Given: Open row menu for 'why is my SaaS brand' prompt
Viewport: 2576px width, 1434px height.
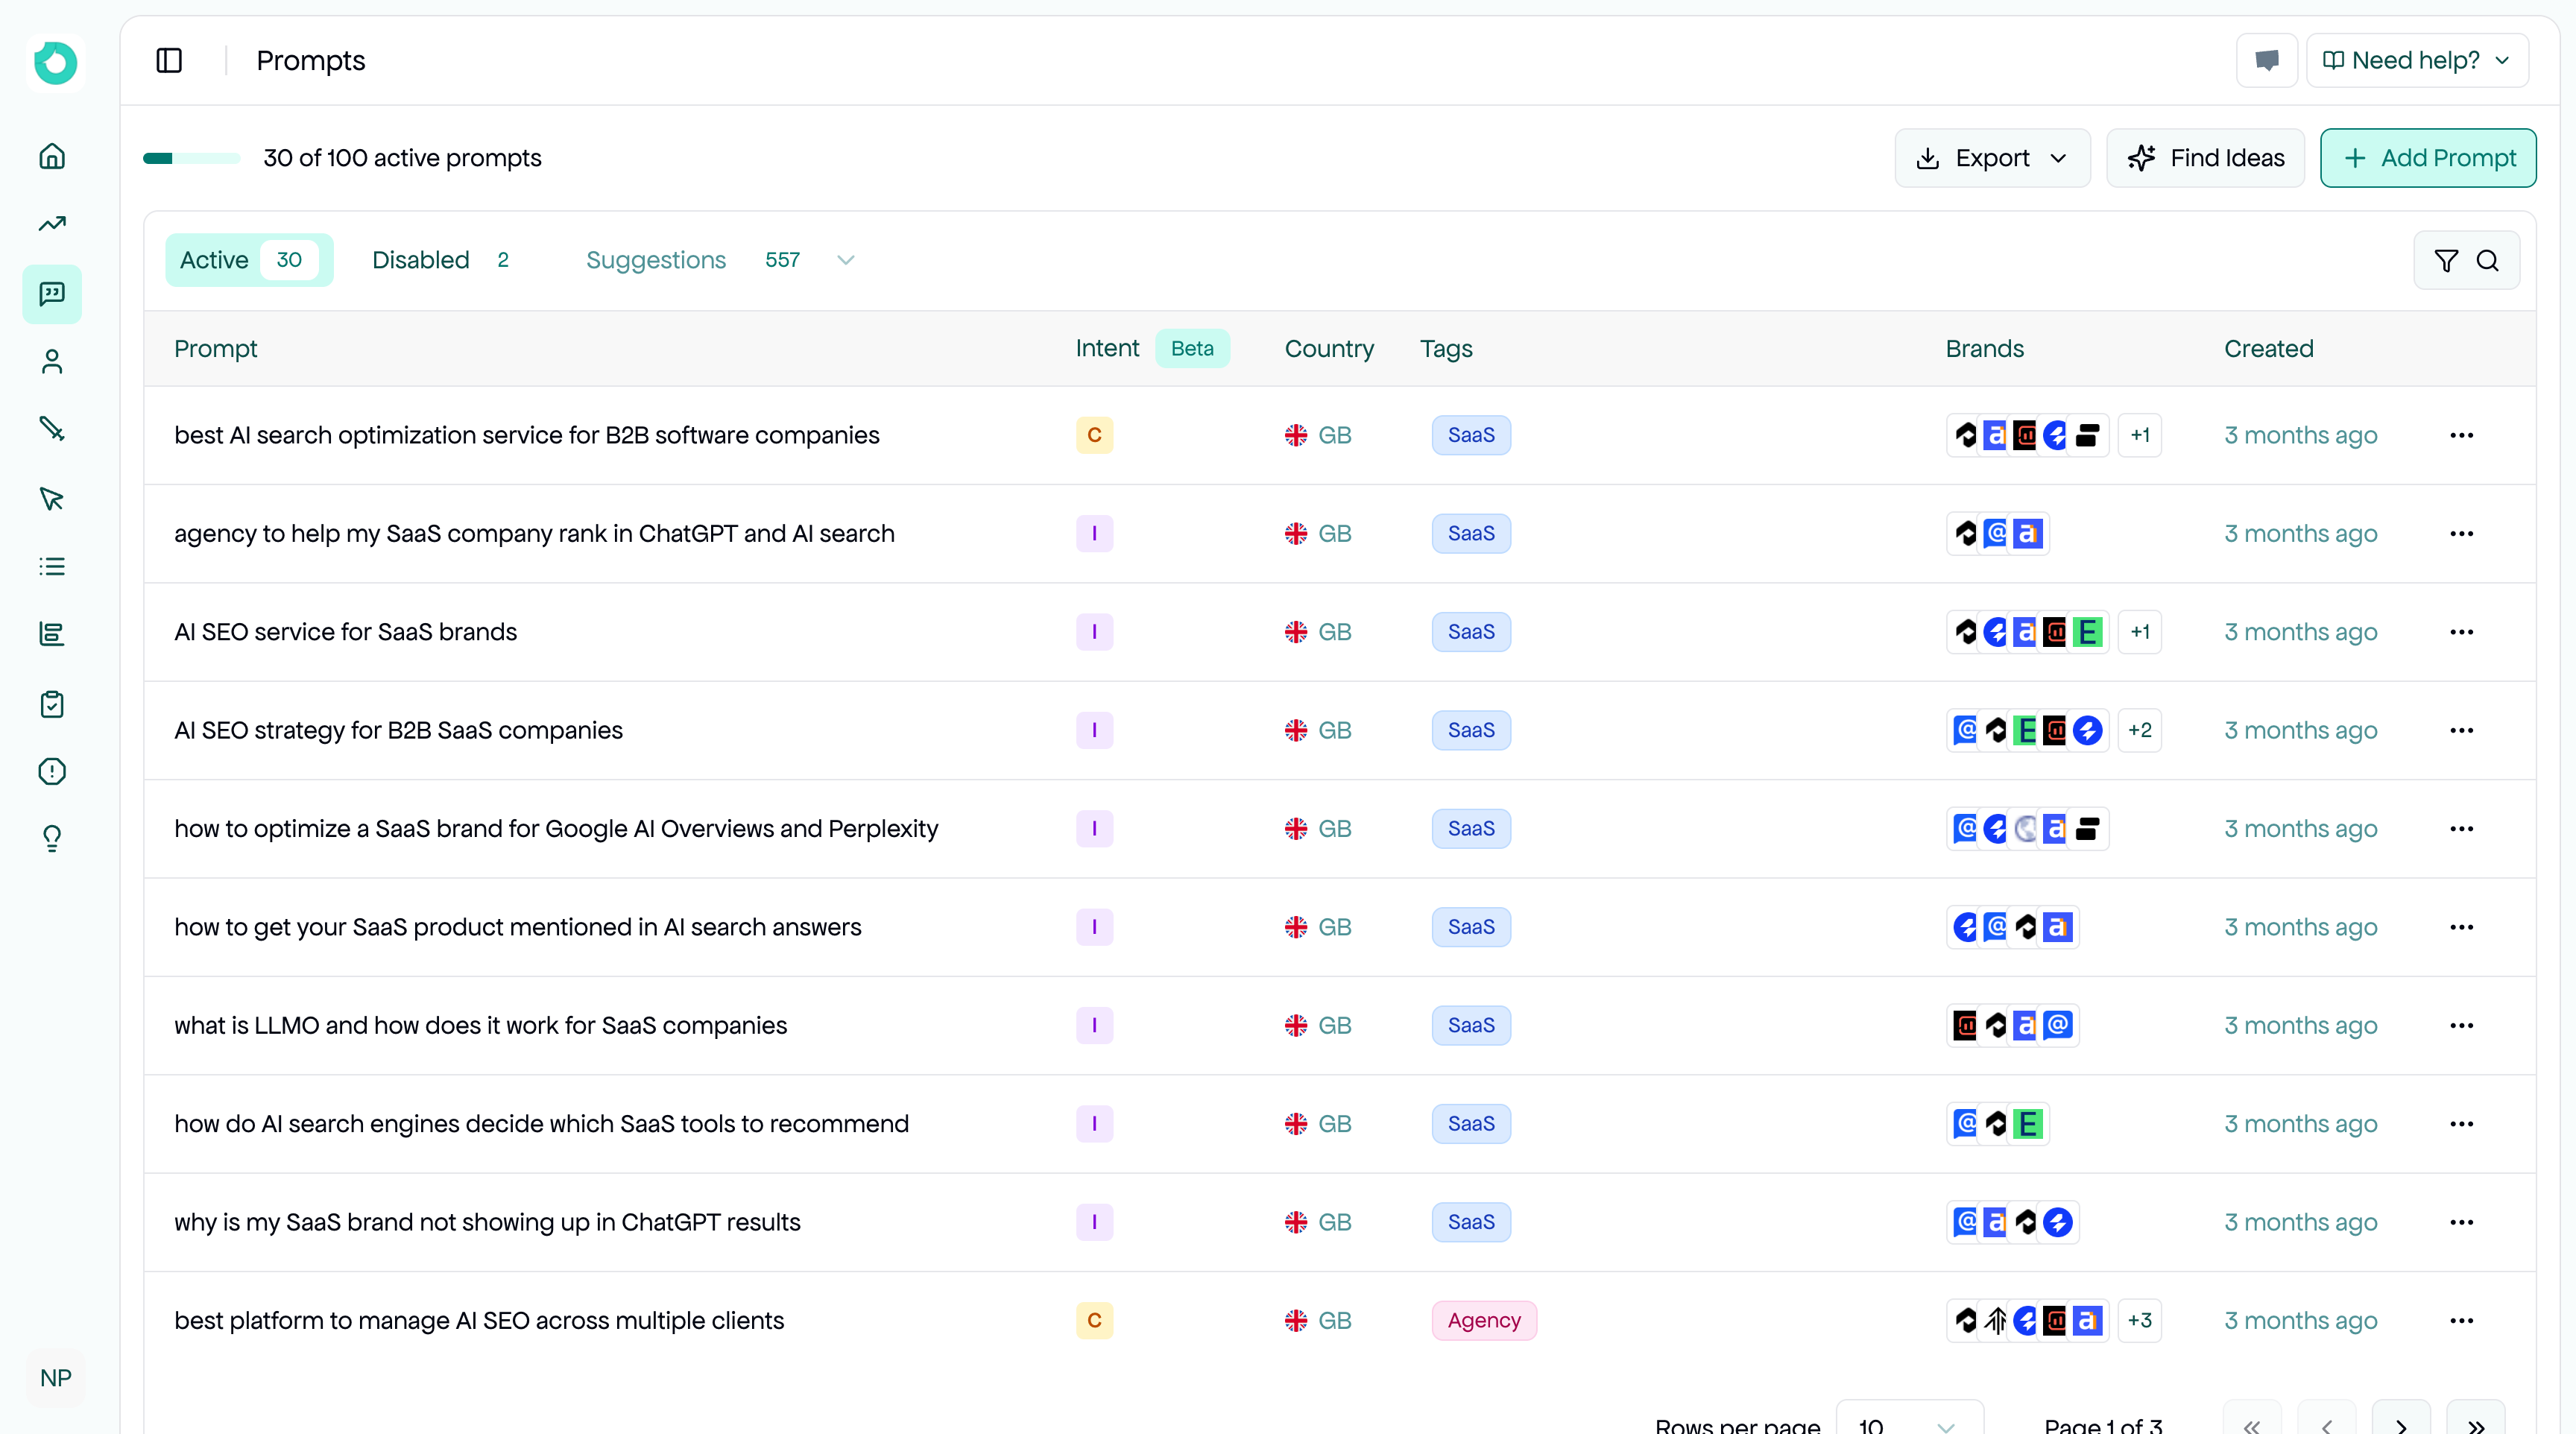Looking at the screenshot, I should point(2462,1222).
